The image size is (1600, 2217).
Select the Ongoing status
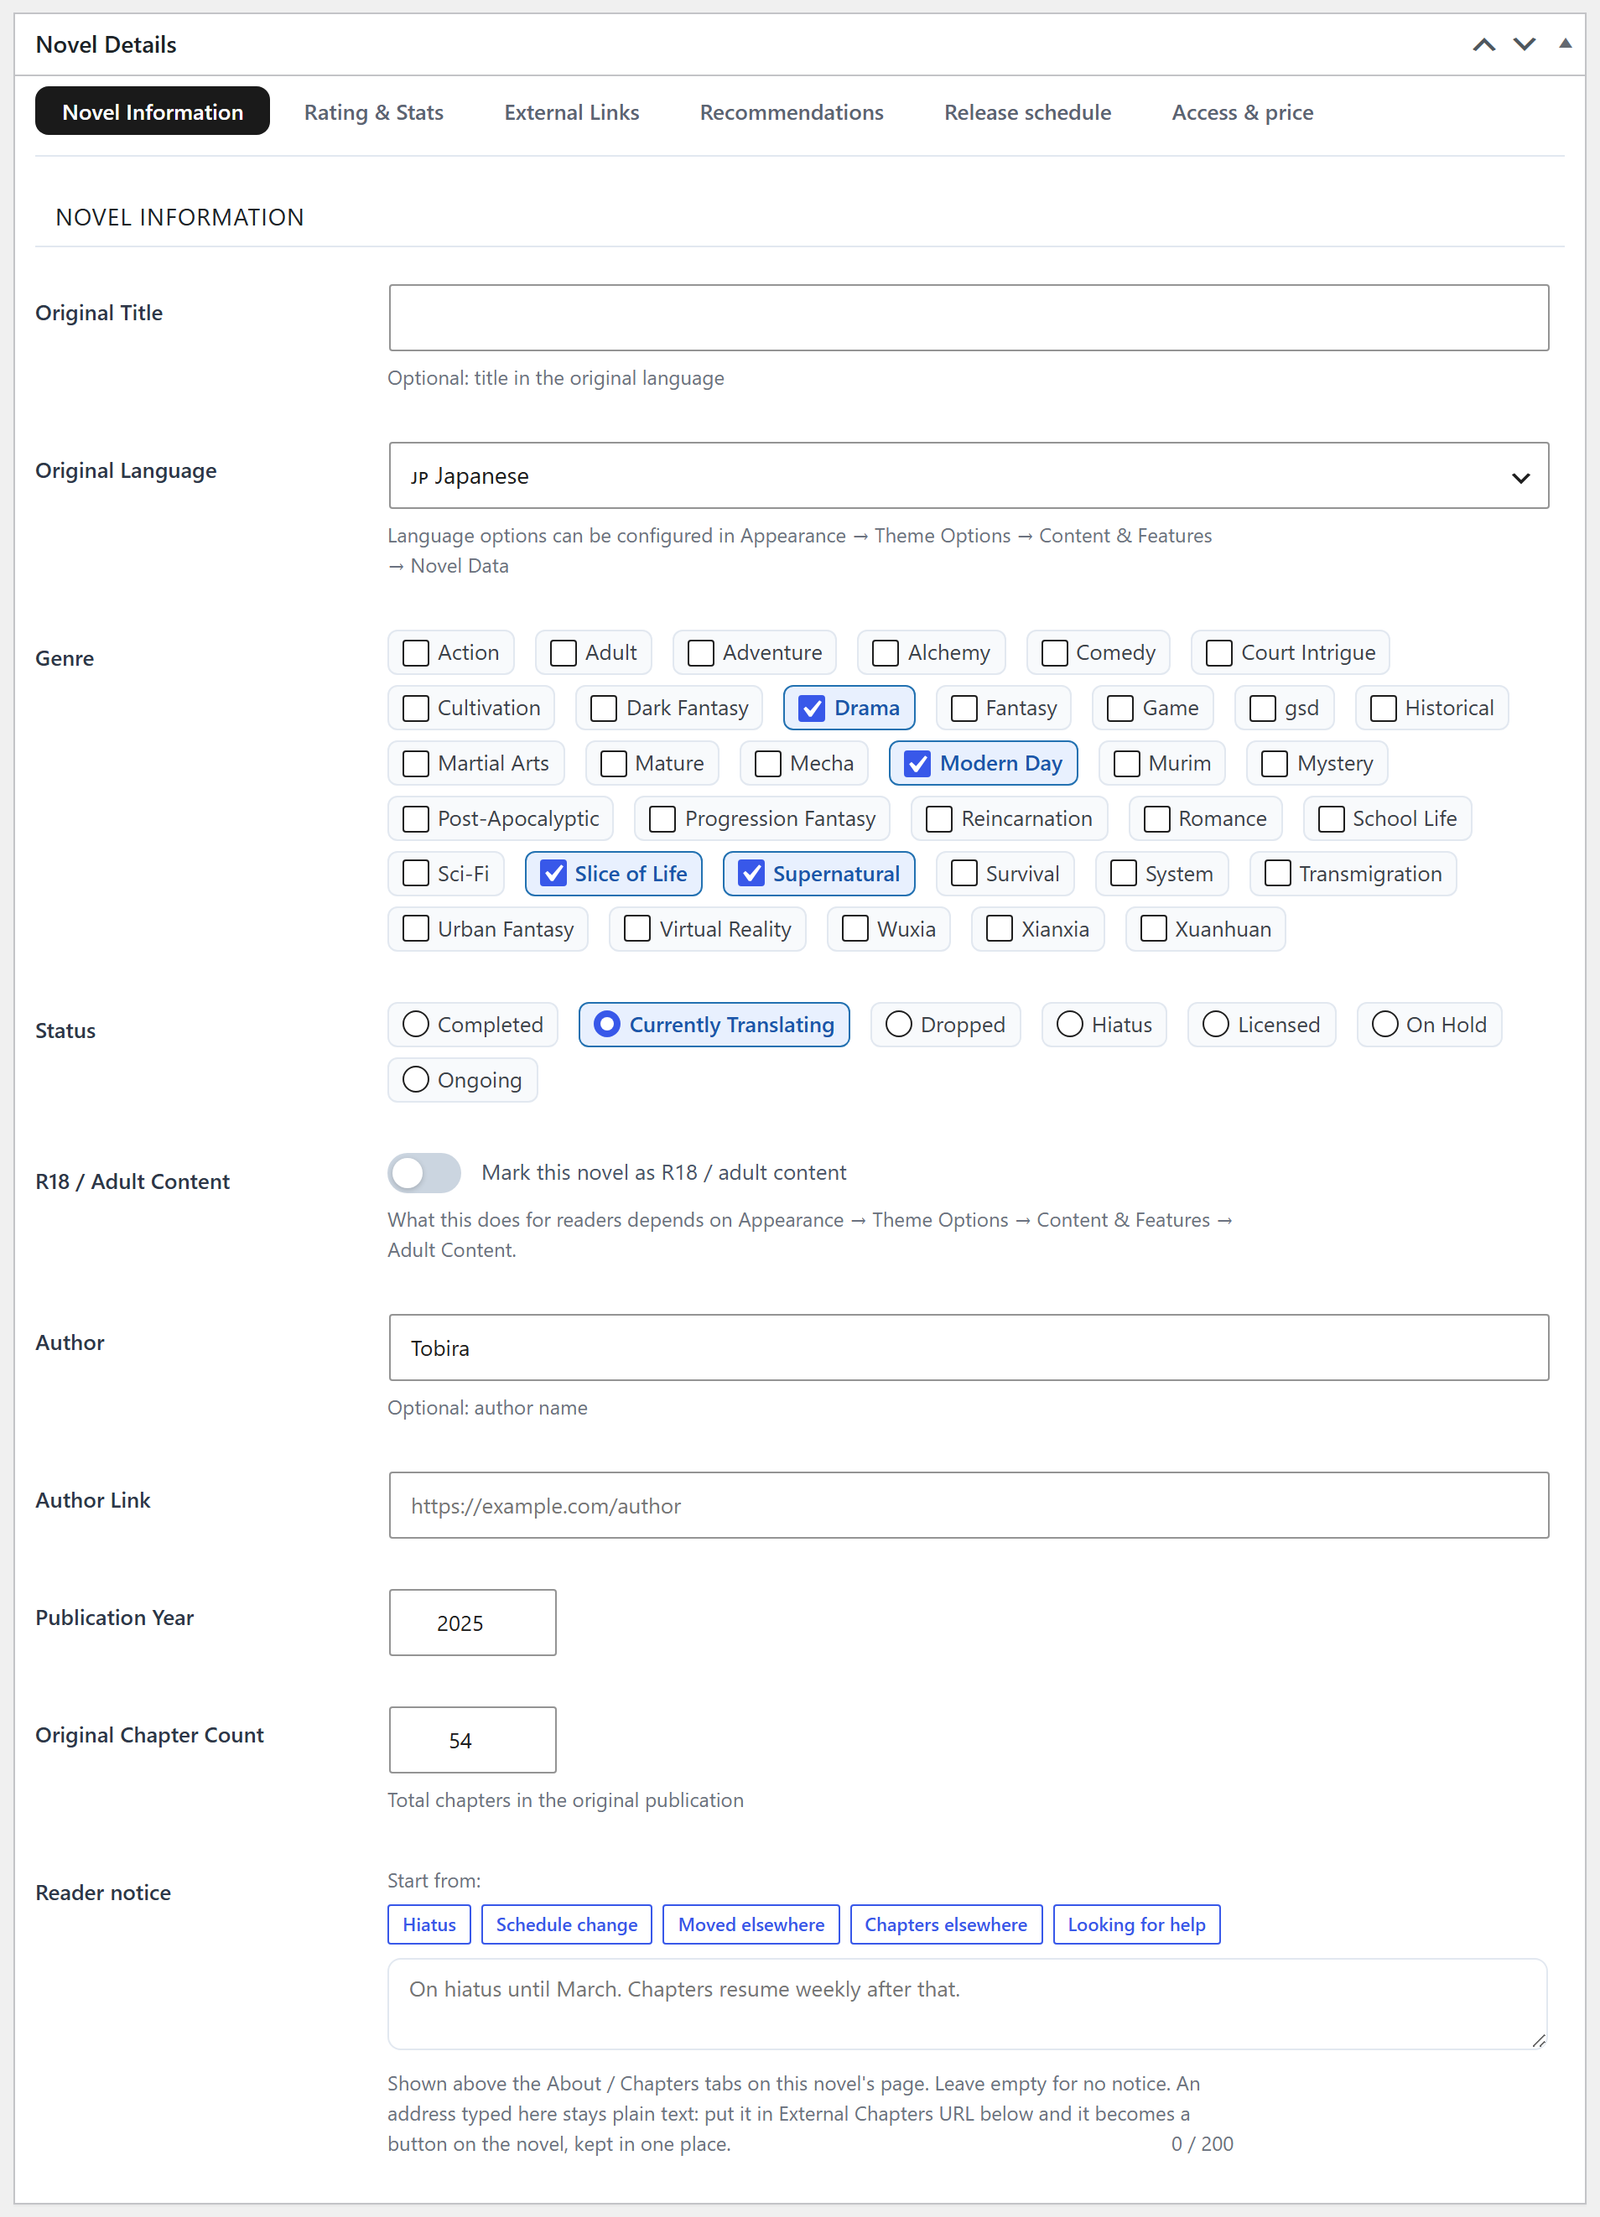[x=416, y=1080]
